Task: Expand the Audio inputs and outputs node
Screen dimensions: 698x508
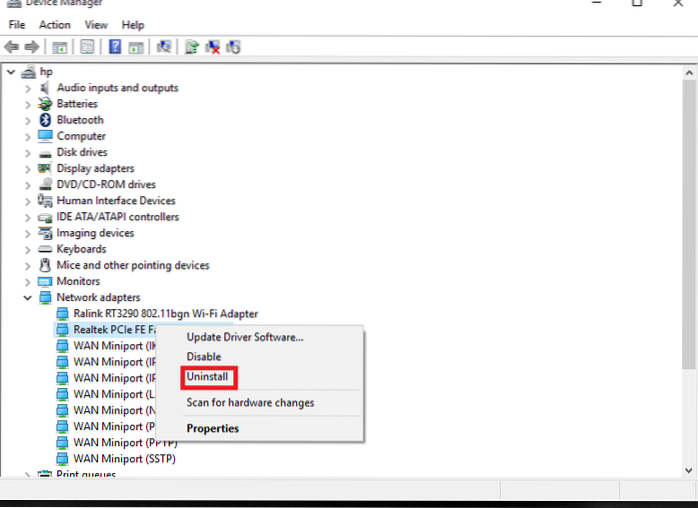Action: click(x=28, y=88)
